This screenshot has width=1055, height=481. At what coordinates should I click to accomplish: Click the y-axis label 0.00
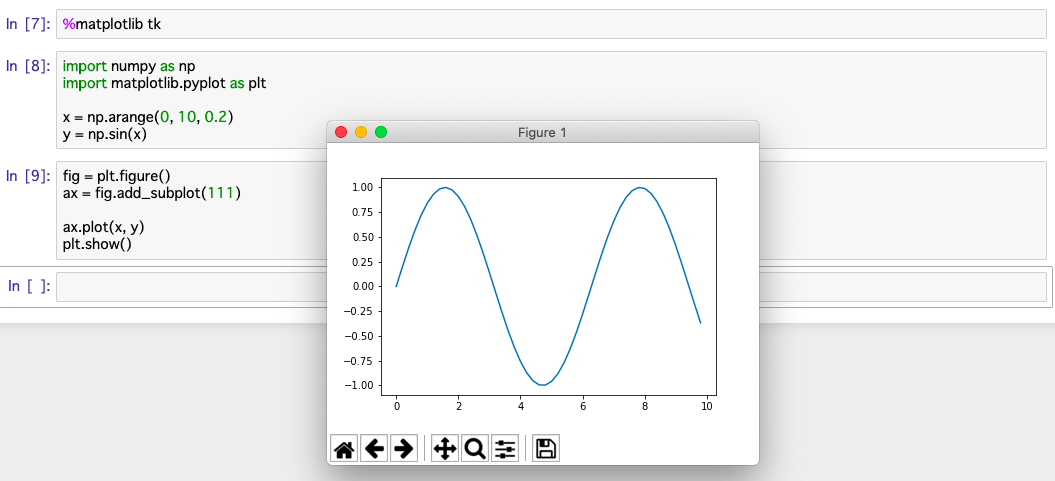coord(363,287)
